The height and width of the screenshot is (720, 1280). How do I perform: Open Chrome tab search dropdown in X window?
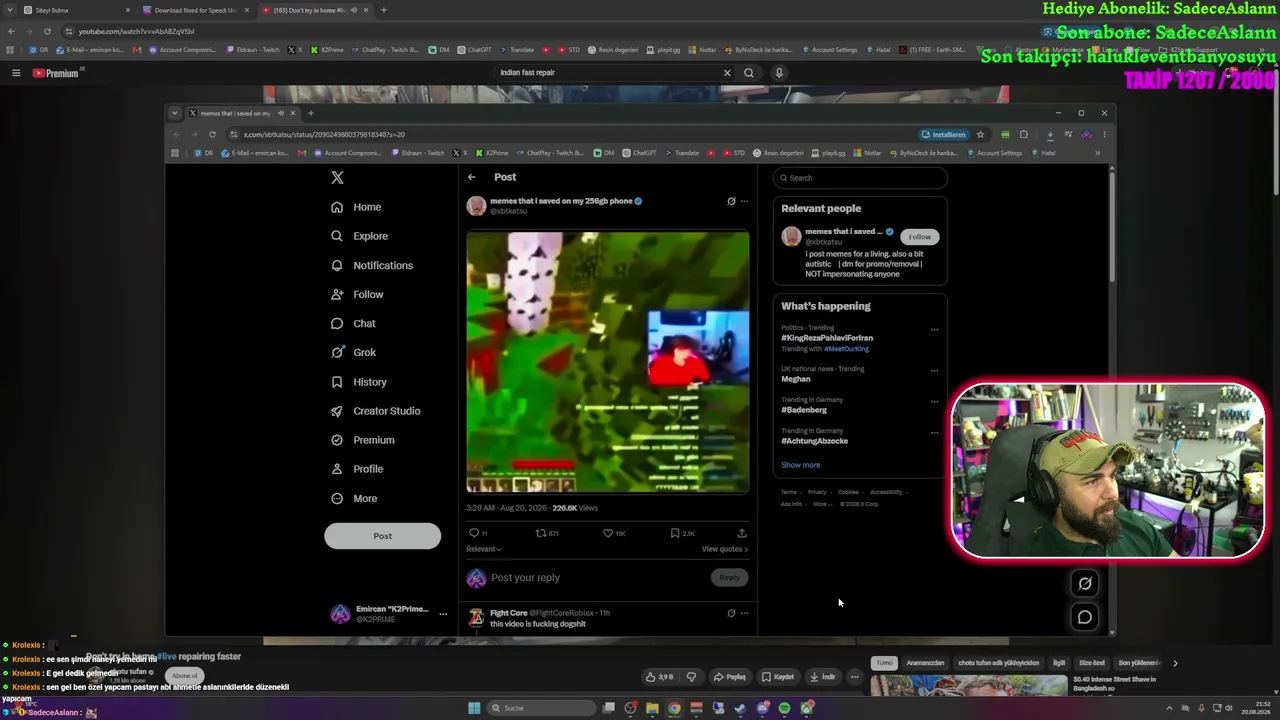[x=175, y=113]
